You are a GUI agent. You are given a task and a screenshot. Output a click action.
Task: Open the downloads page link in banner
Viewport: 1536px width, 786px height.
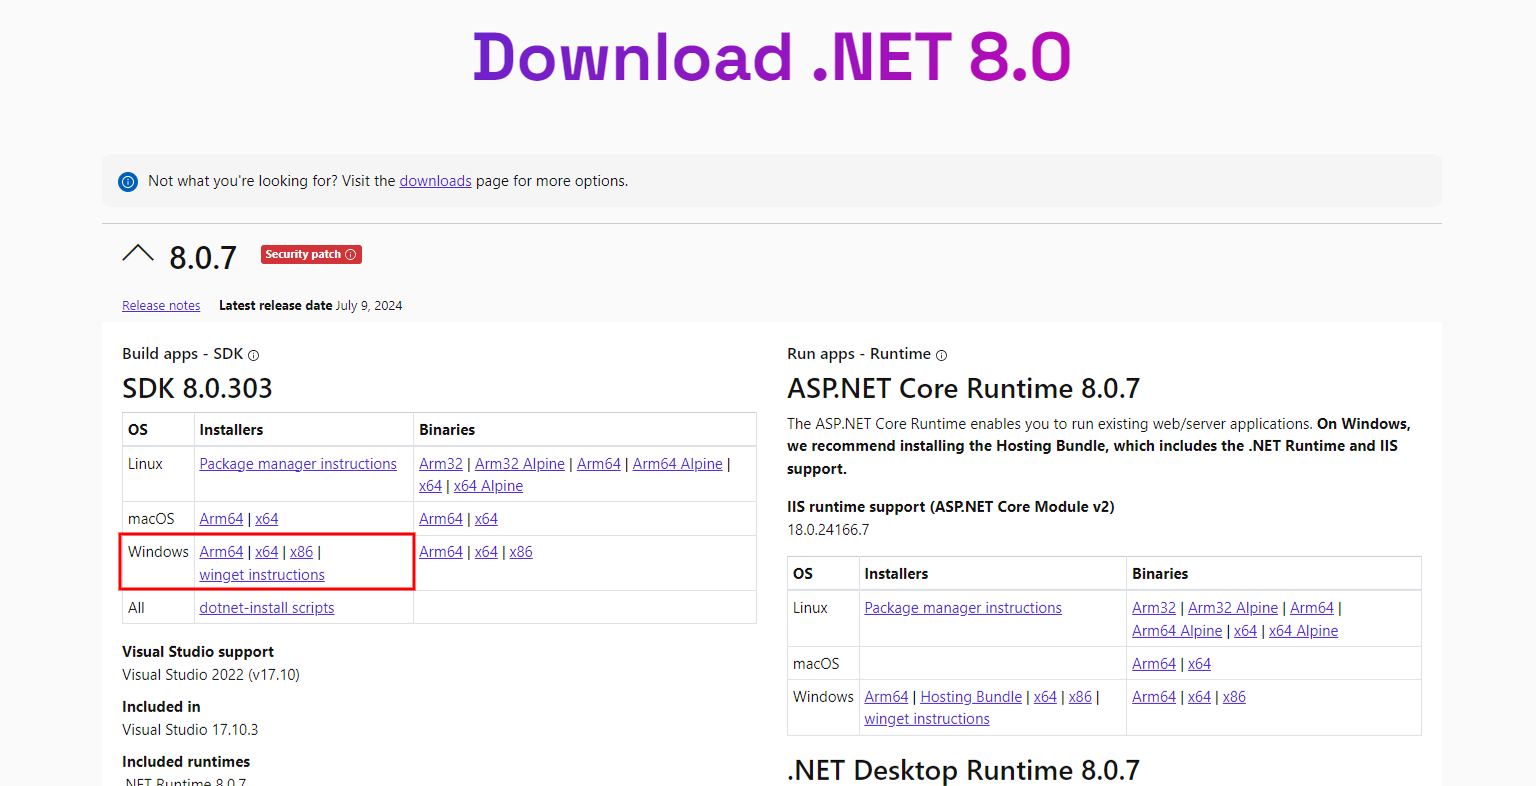coord(435,181)
